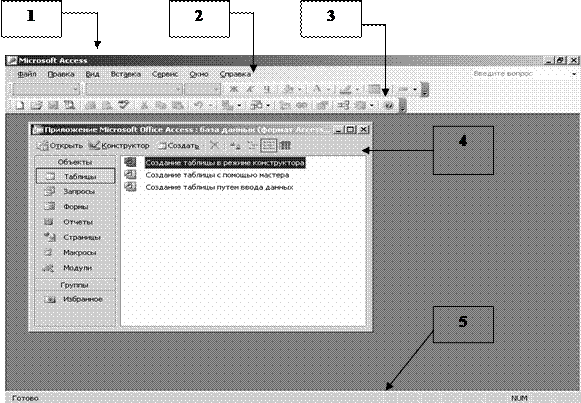
Task: Select Создание таблицы путем ввода данных
Action: [219, 187]
